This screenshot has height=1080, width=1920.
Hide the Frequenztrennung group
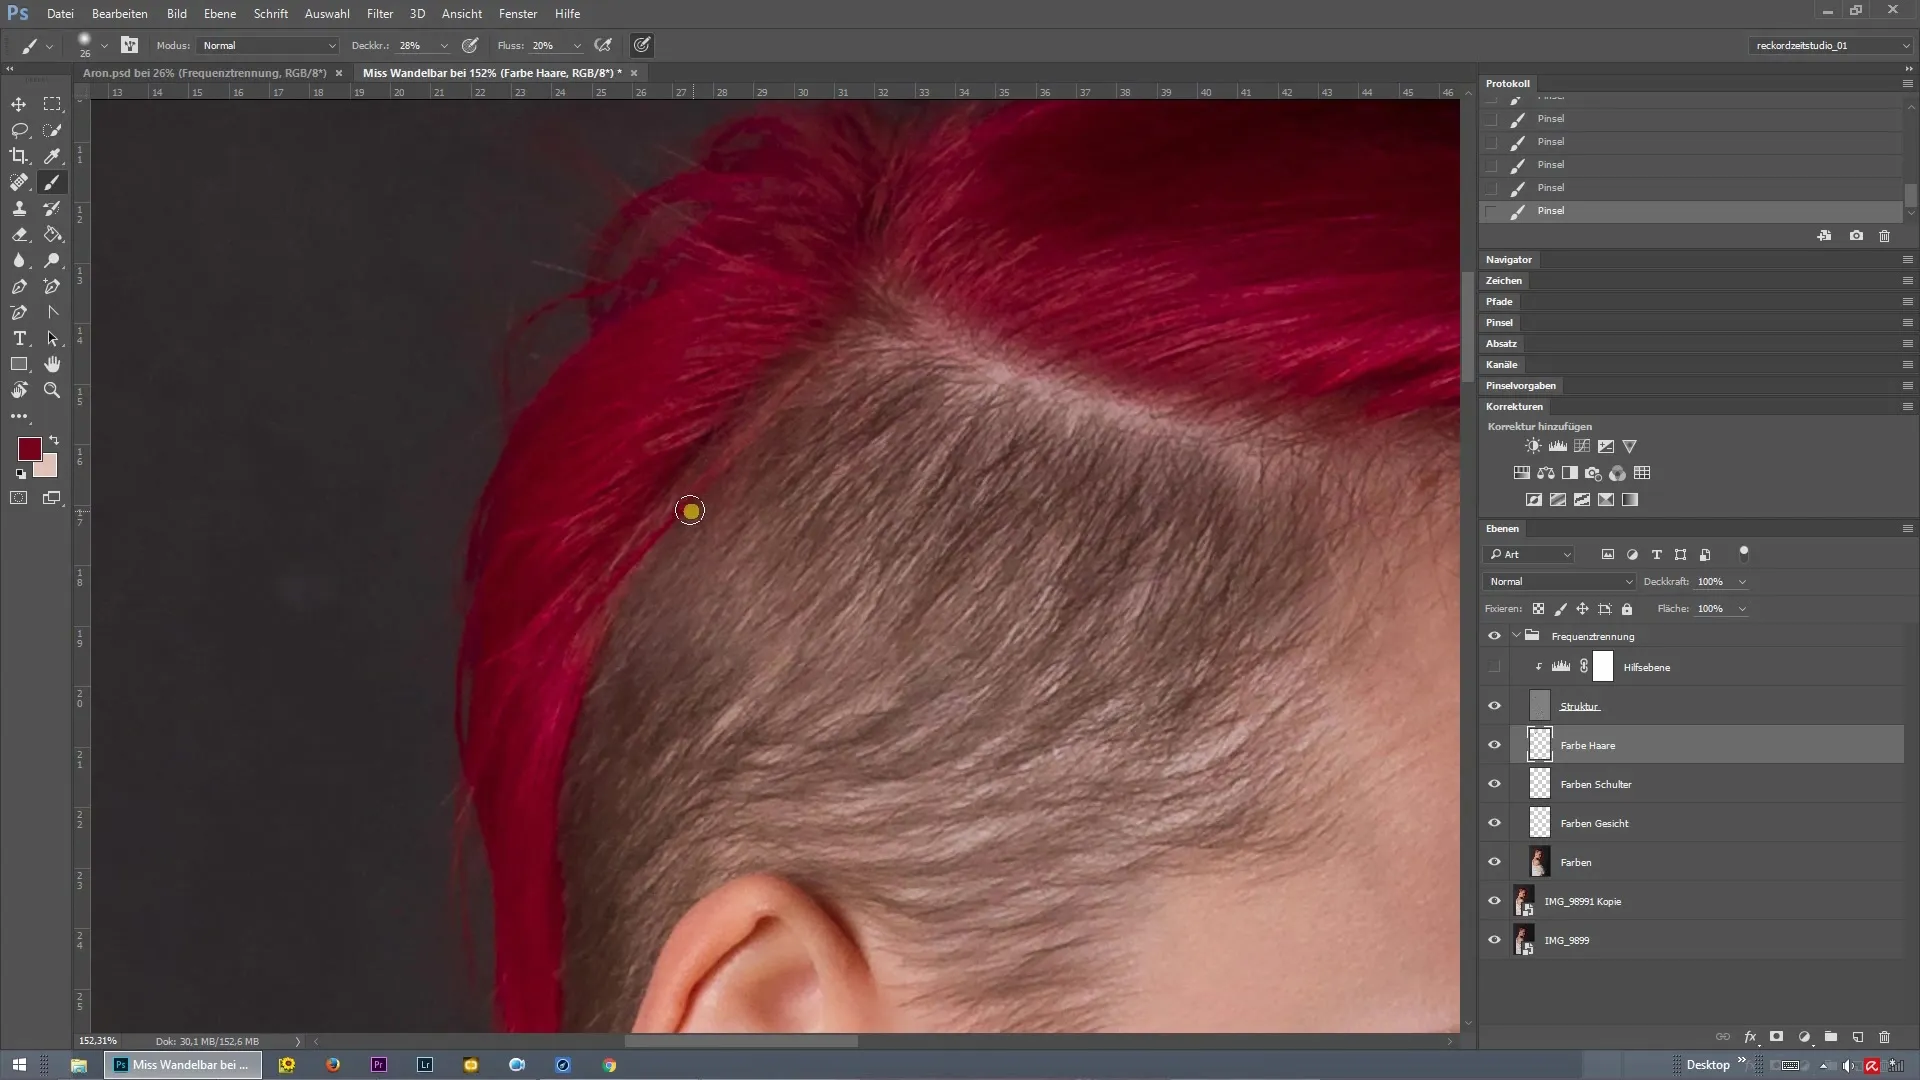pyautogui.click(x=1494, y=636)
